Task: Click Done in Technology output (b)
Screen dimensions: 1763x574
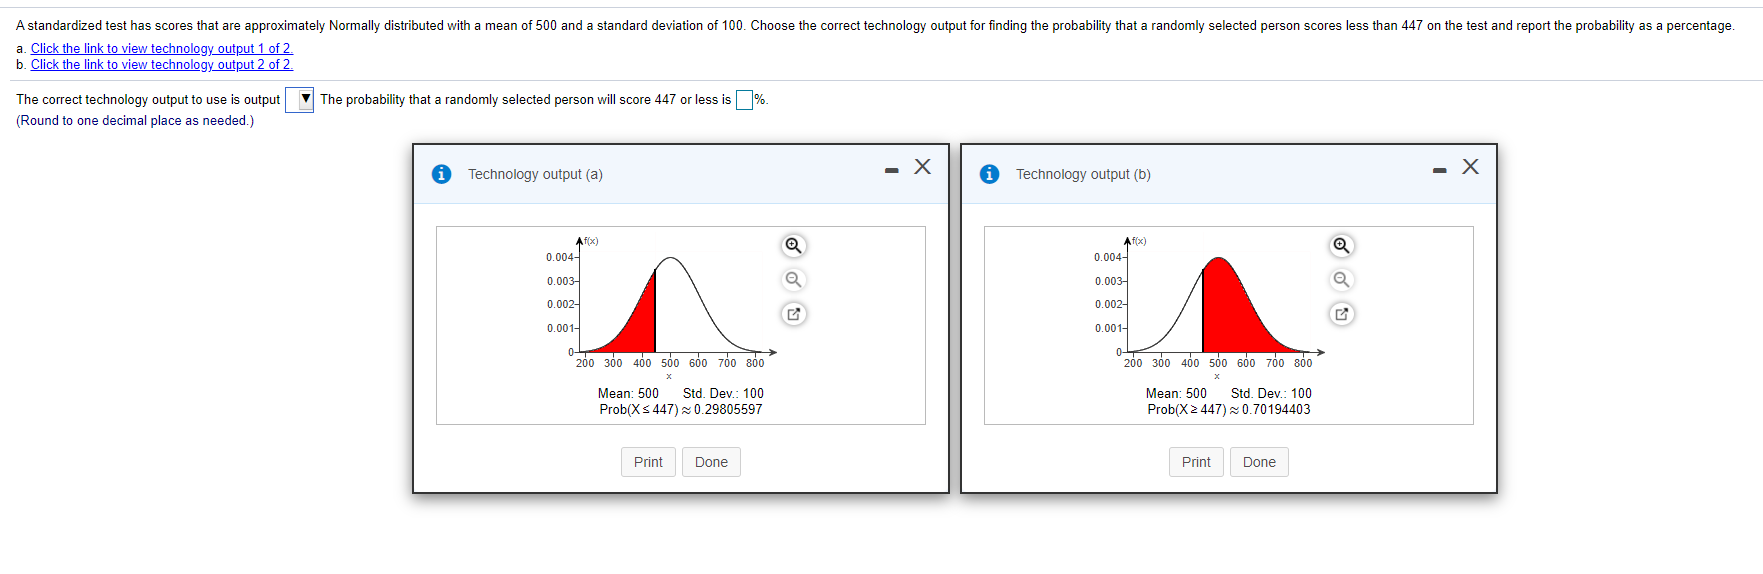Action: (1259, 462)
